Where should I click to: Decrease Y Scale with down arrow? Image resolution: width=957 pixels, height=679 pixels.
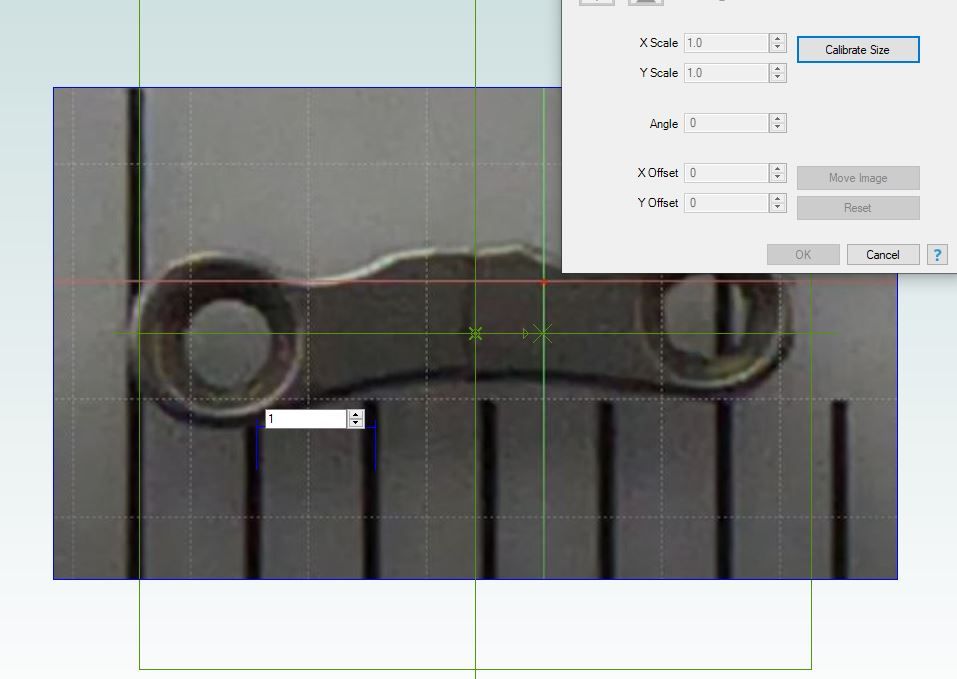click(777, 77)
